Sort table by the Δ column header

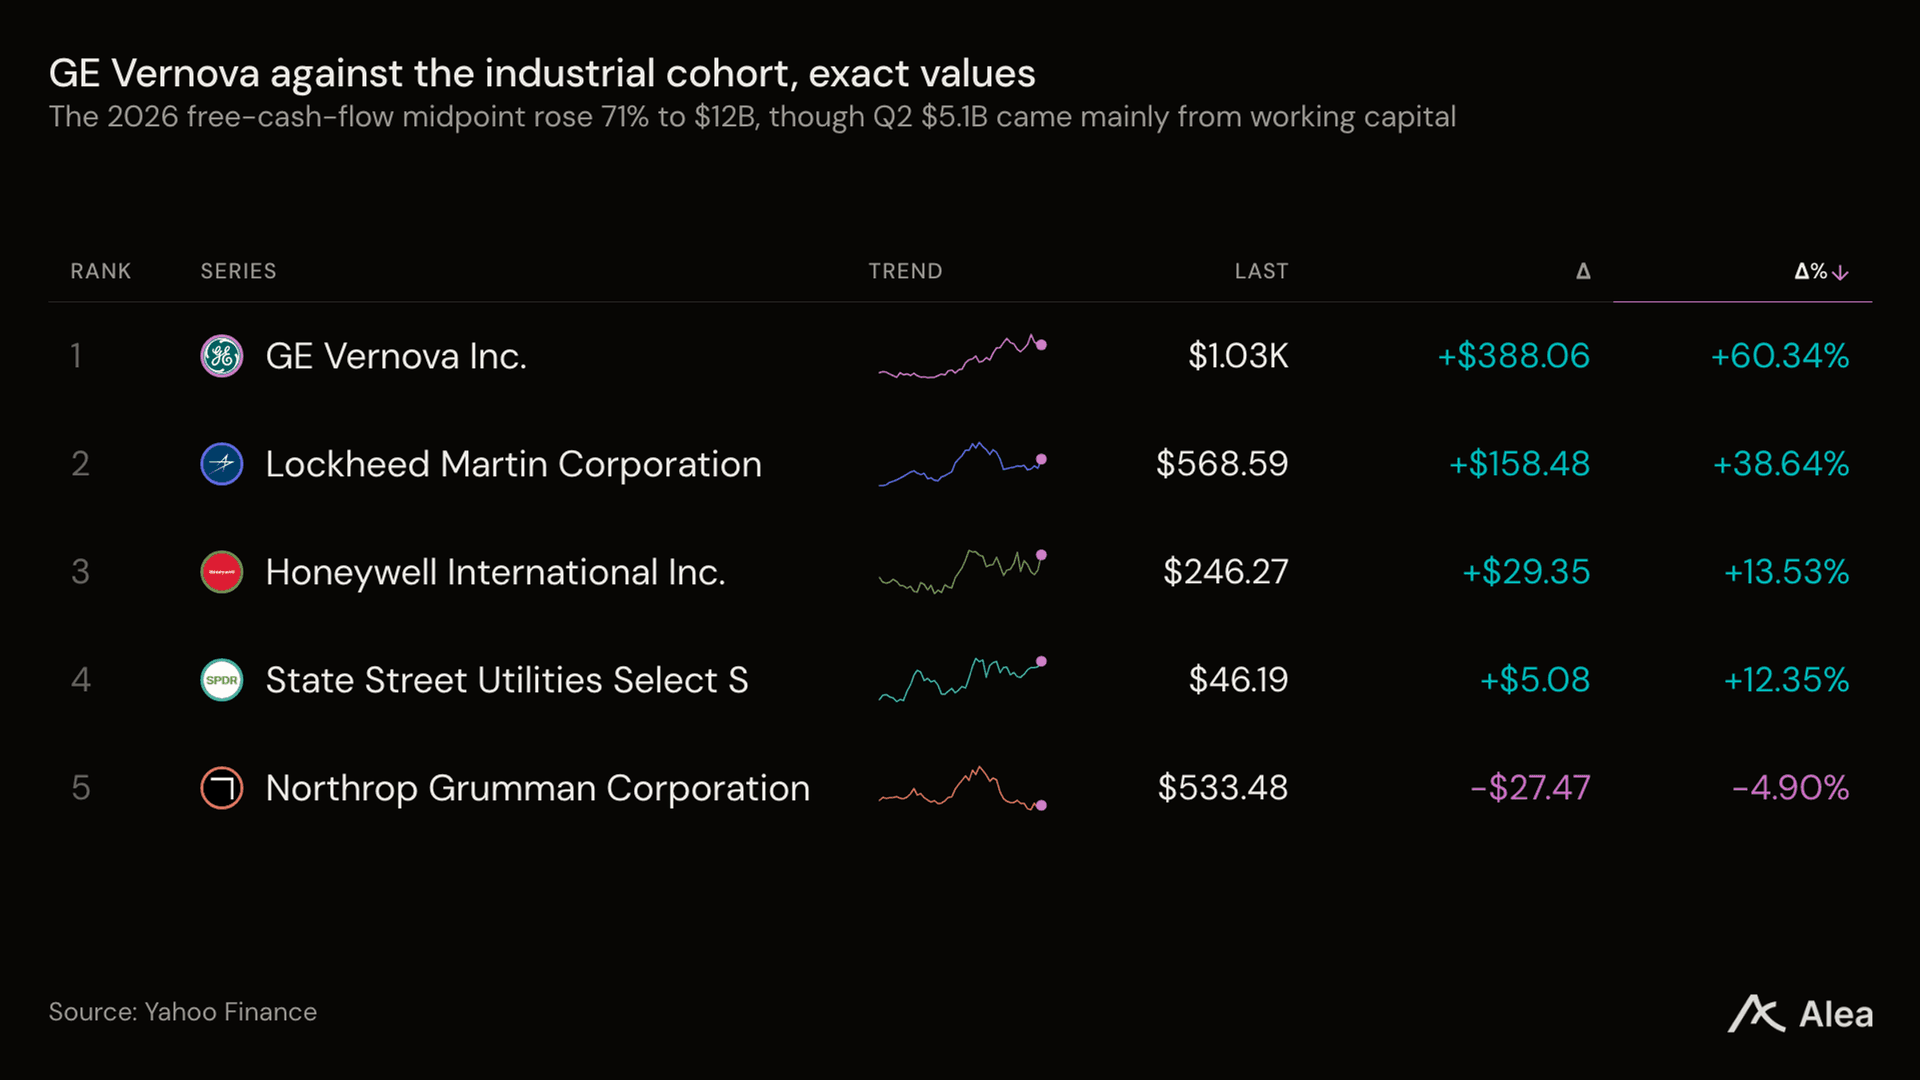pos(1583,271)
